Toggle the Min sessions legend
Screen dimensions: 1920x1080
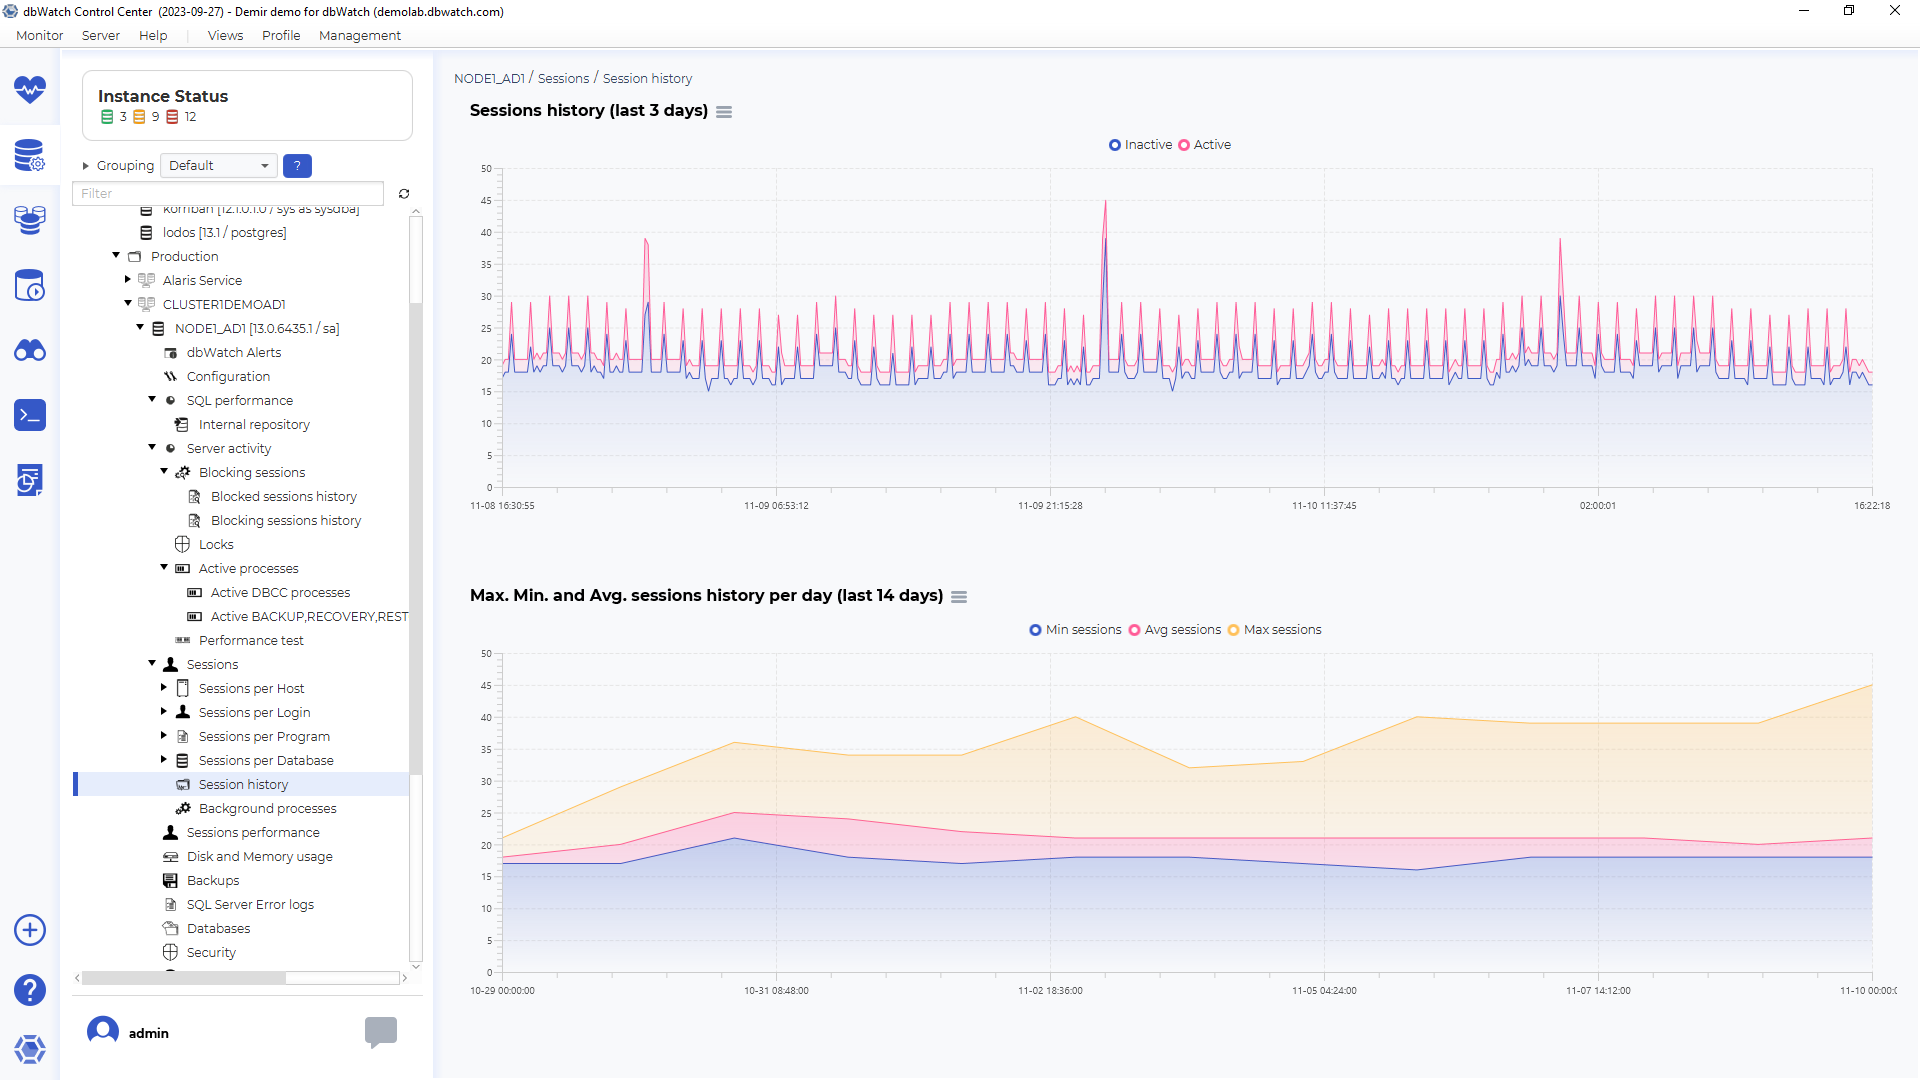(x=1075, y=630)
